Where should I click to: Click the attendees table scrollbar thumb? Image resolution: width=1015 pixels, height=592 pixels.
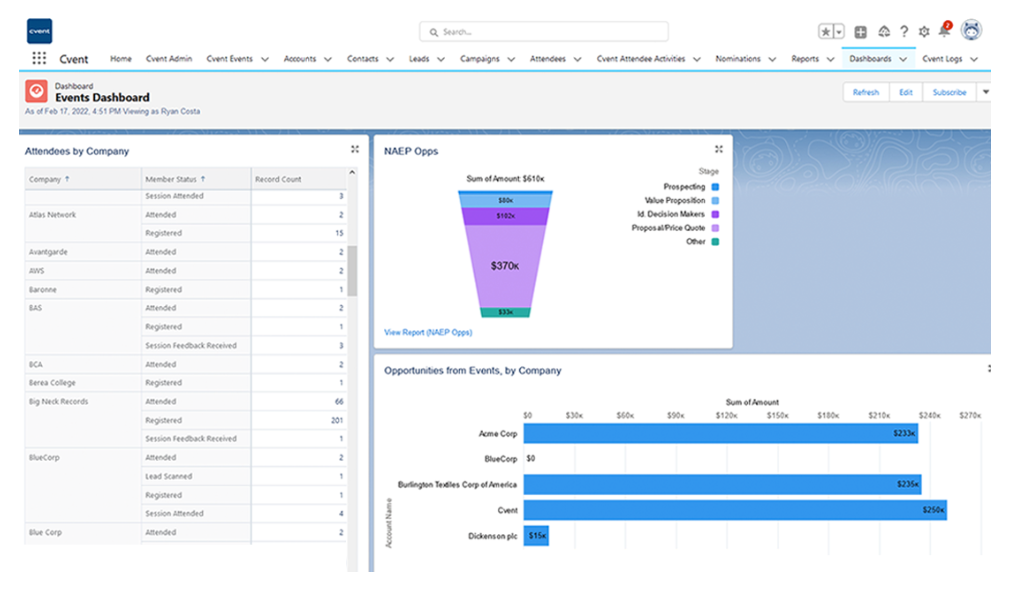click(352, 270)
